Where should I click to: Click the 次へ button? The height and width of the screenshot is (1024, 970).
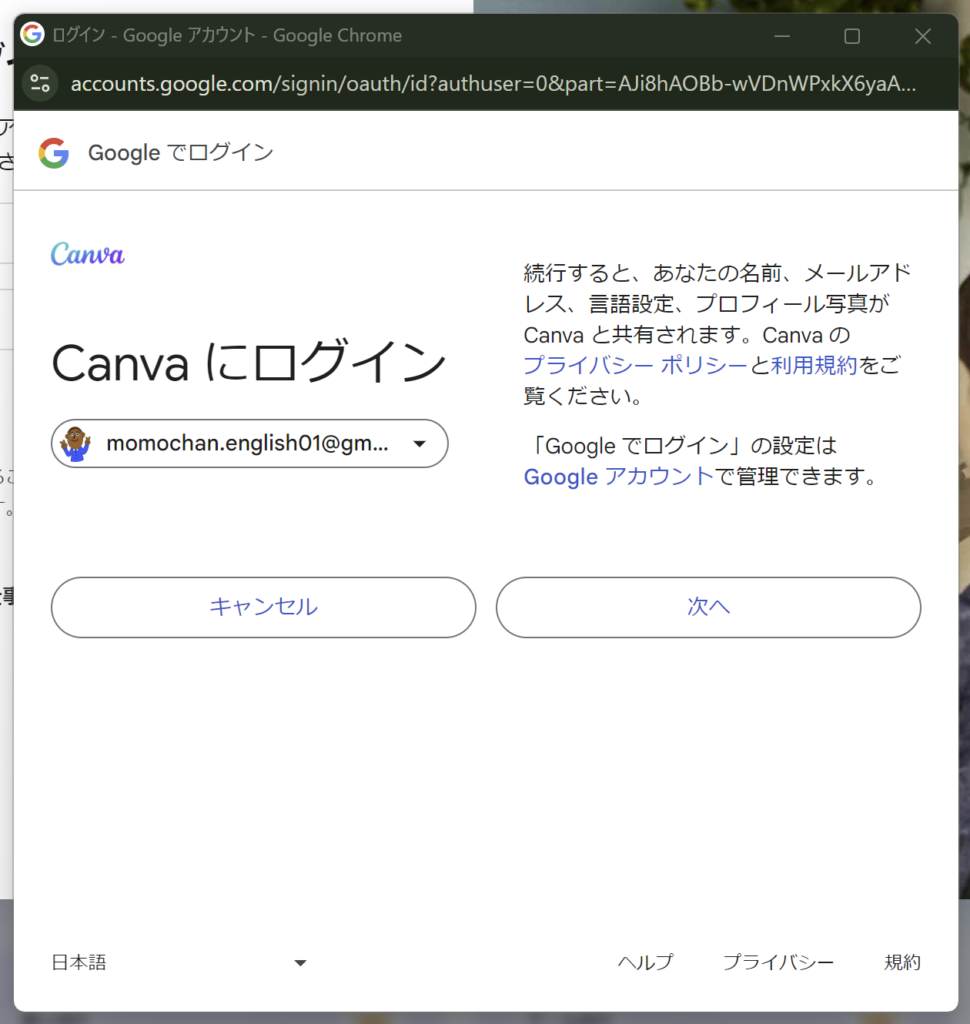point(708,607)
